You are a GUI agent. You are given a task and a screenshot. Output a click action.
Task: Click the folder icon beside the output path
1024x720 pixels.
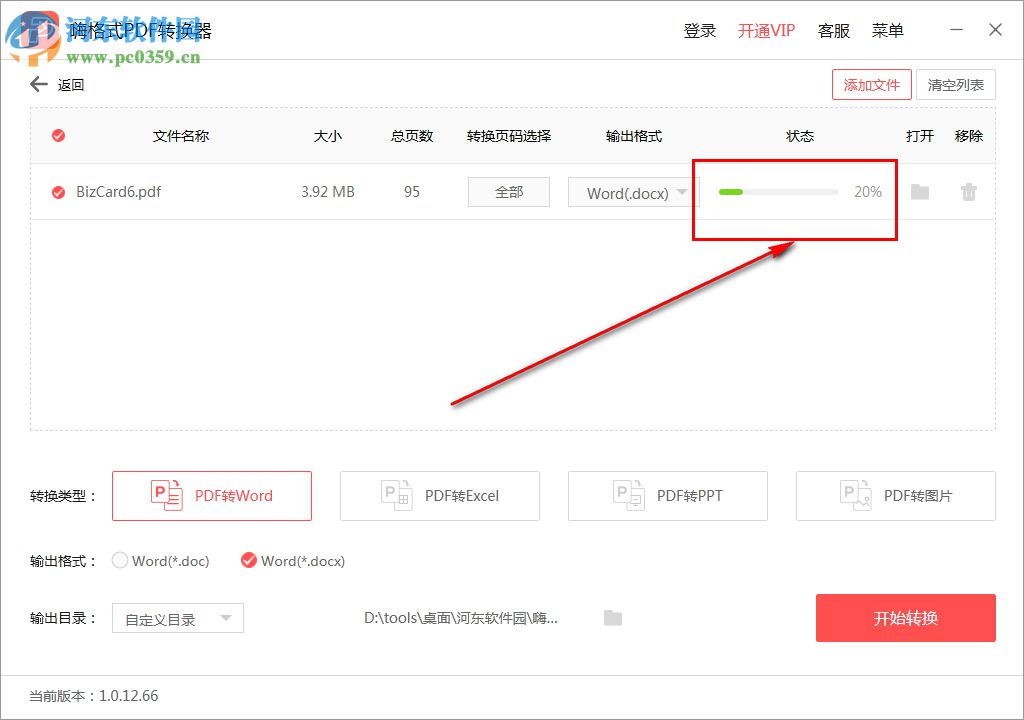point(614,617)
